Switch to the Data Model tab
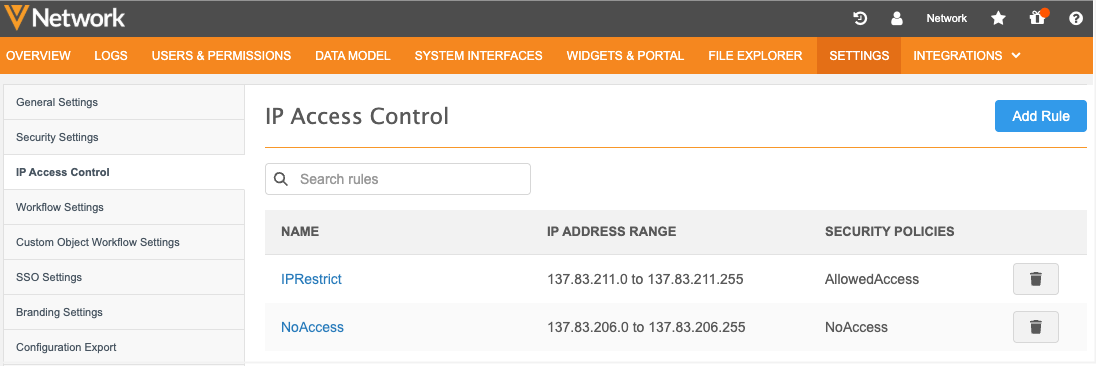The width and height of the screenshot is (1096, 366). point(352,56)
